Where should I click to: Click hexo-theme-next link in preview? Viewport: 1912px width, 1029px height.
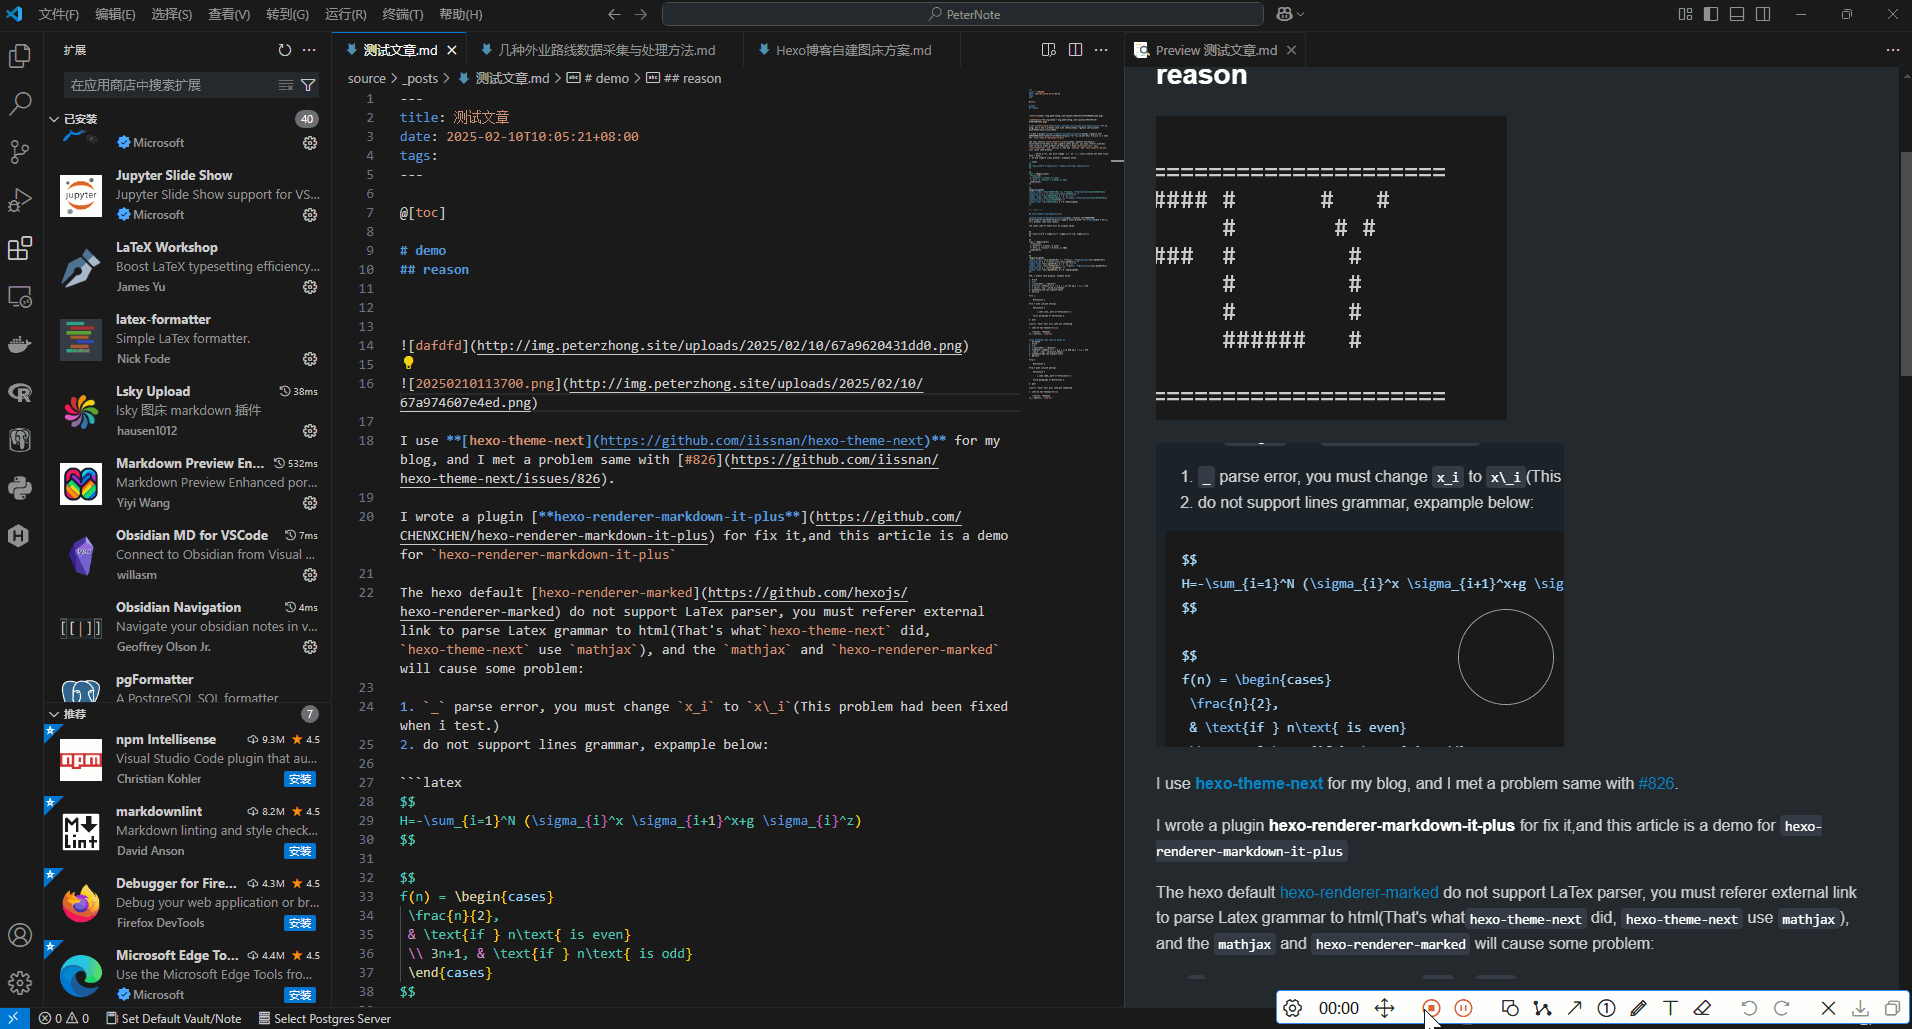pos(1259,784)
